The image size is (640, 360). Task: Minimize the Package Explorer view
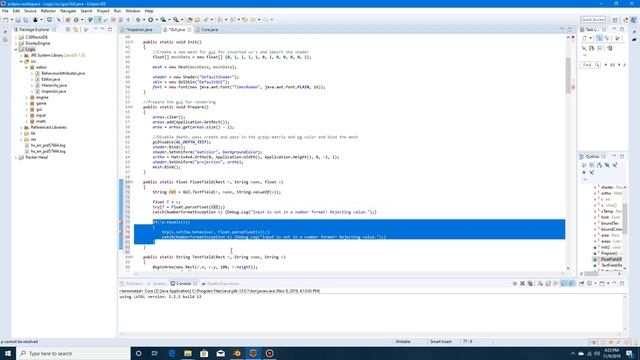(102, 29)
